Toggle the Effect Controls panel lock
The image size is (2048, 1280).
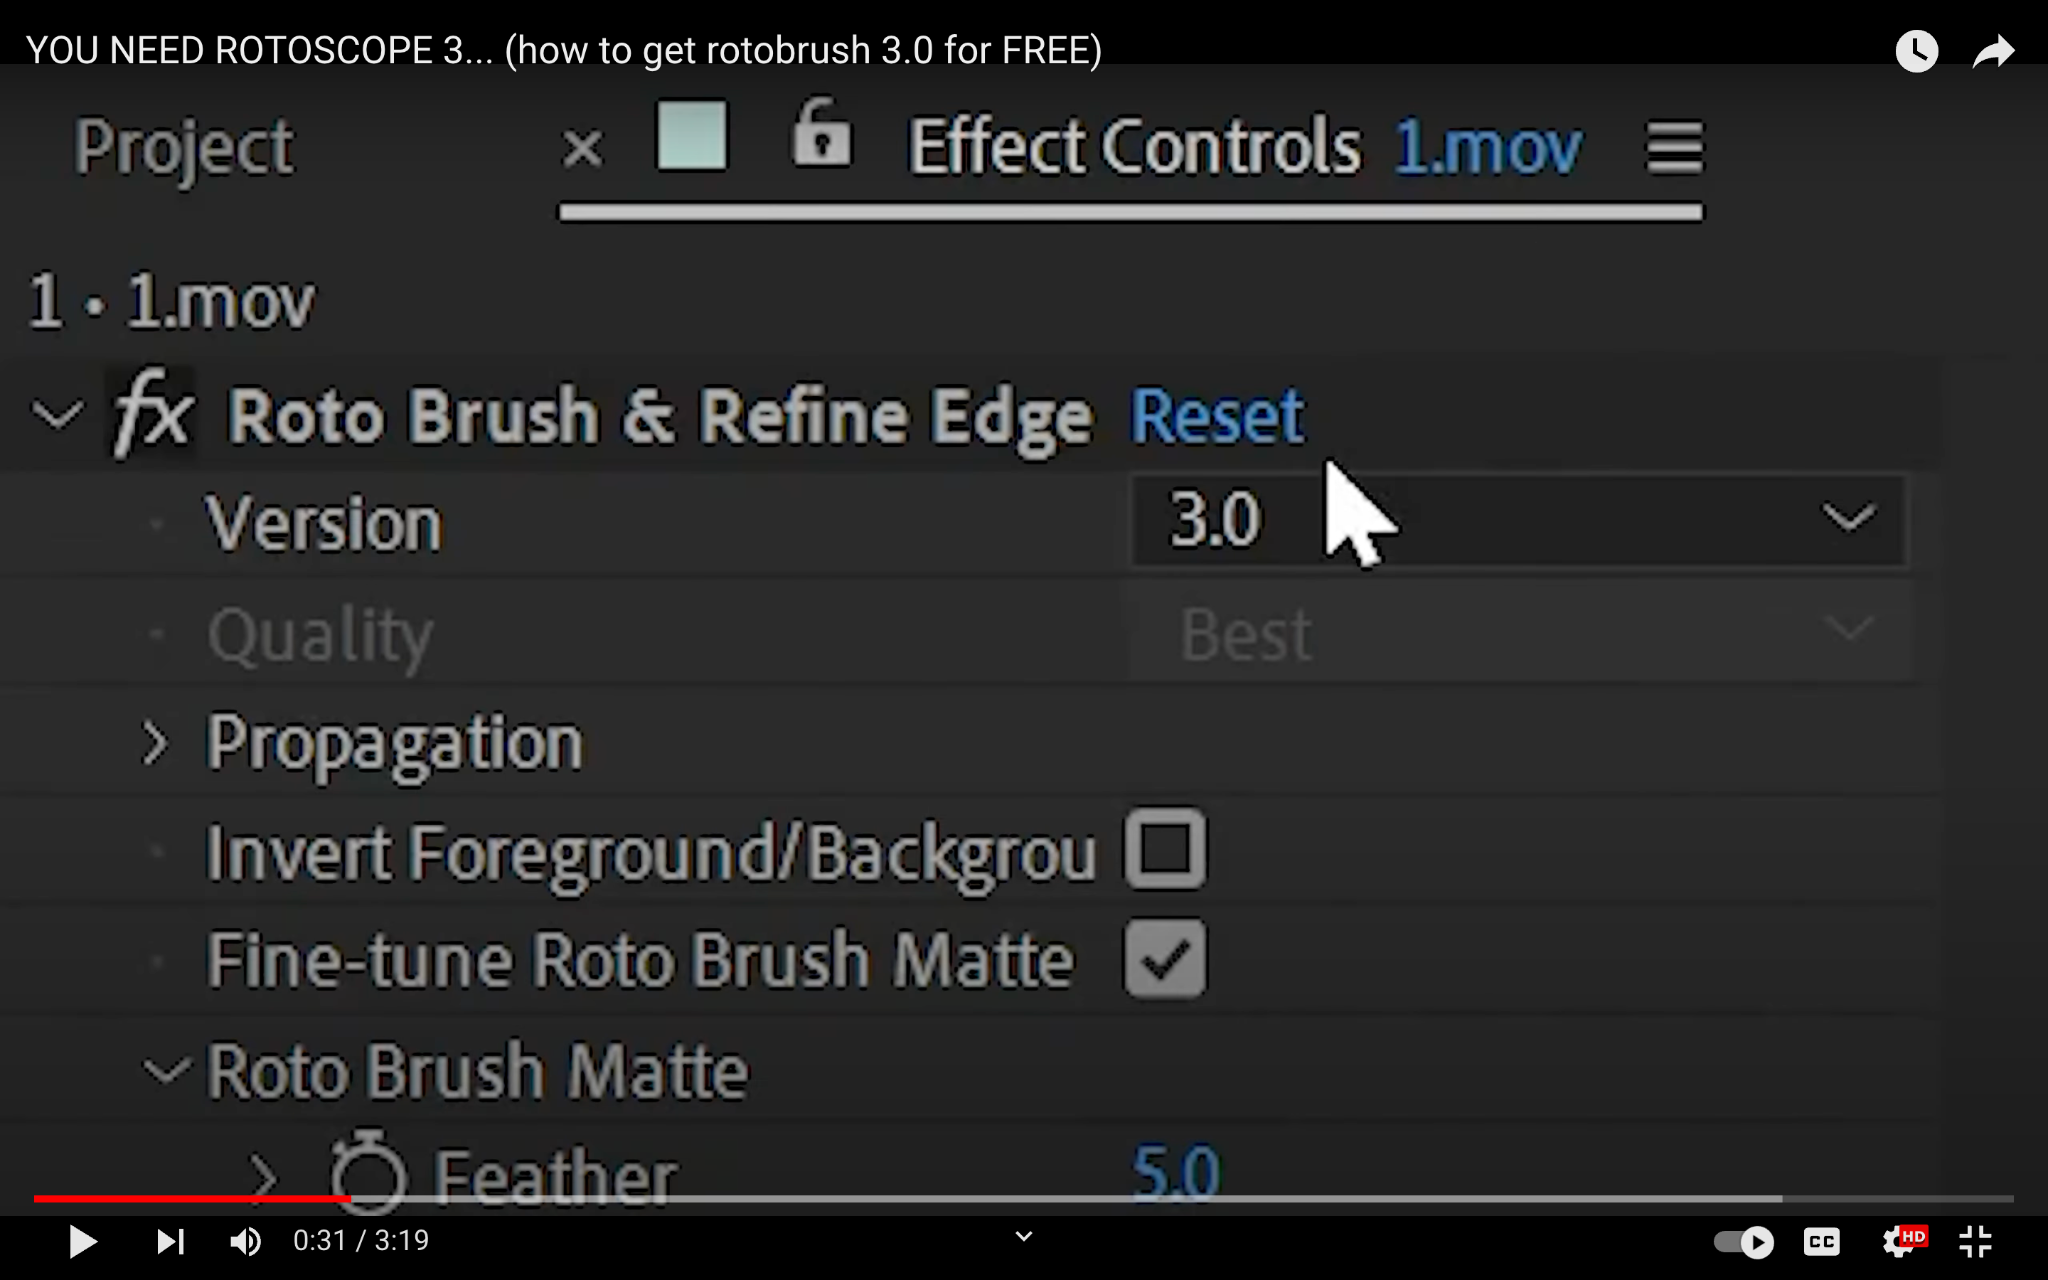click(x=821, y=133)
